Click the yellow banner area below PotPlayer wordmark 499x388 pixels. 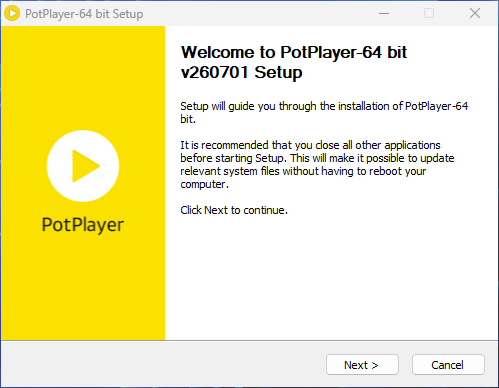pyautogui.click(x=83, y=287)
